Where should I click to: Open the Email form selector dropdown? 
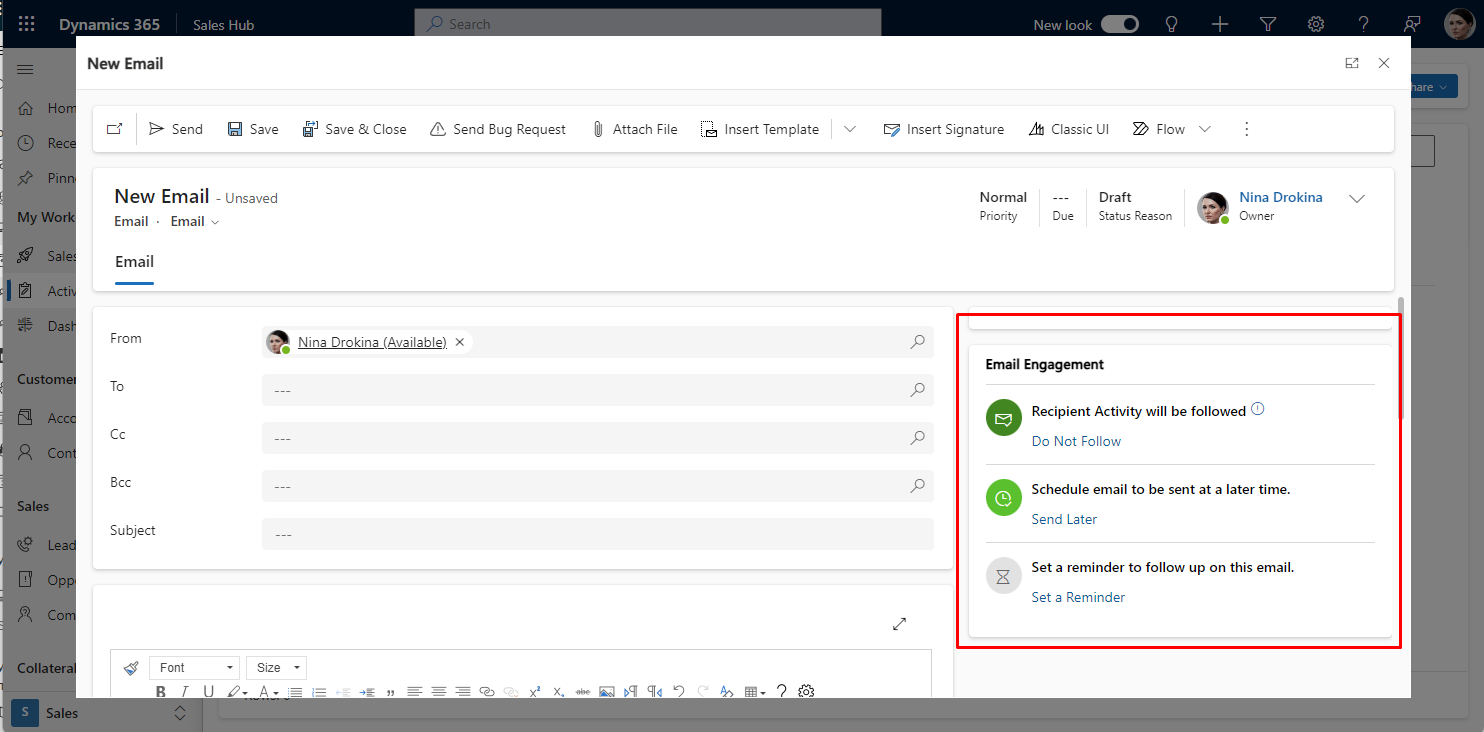pyautogui.click(x=195, y=222)
